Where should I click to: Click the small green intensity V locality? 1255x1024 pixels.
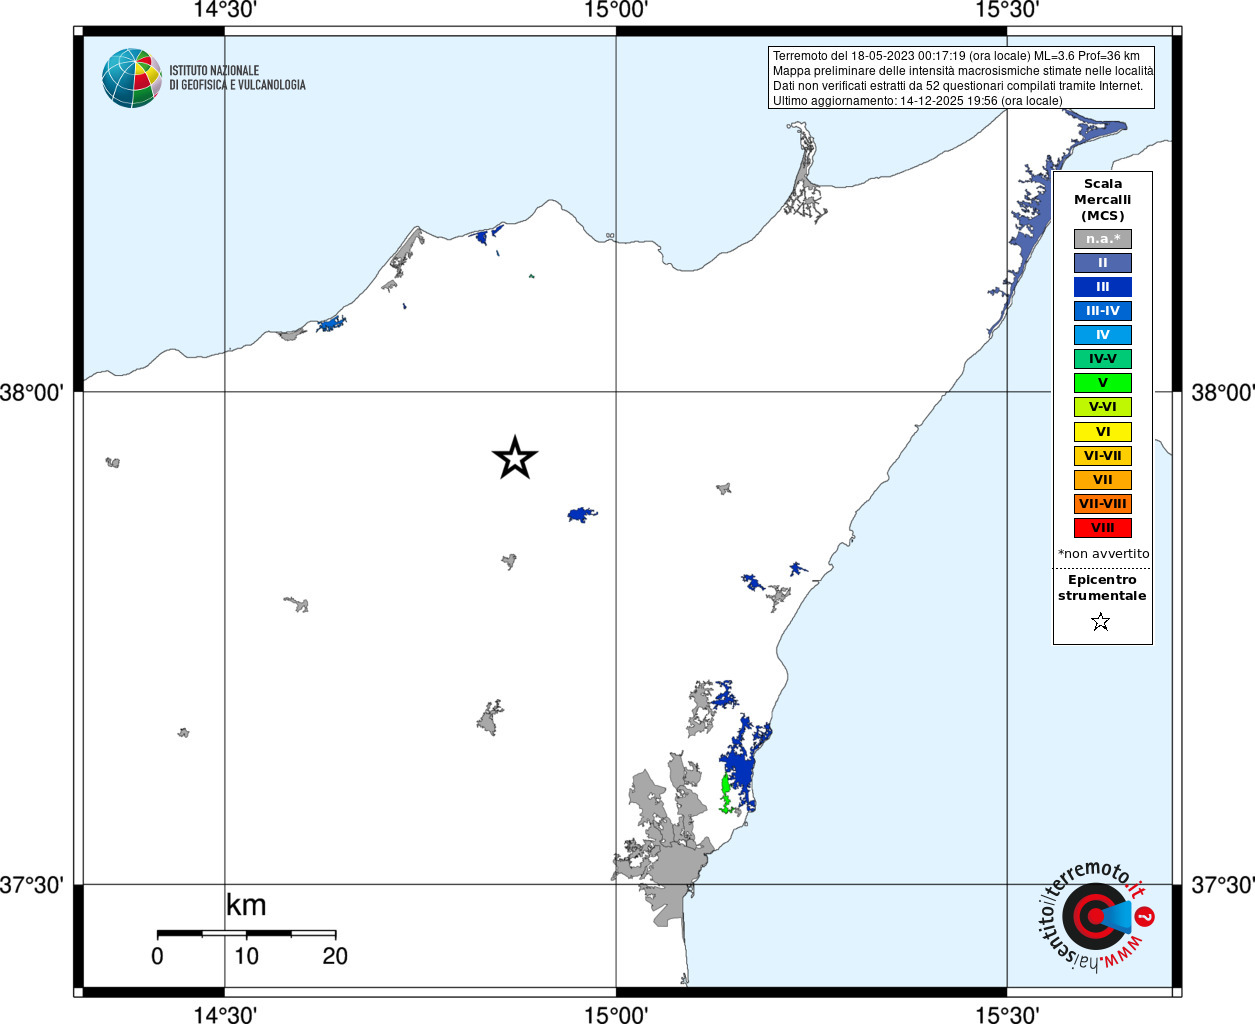pos(726,793)
